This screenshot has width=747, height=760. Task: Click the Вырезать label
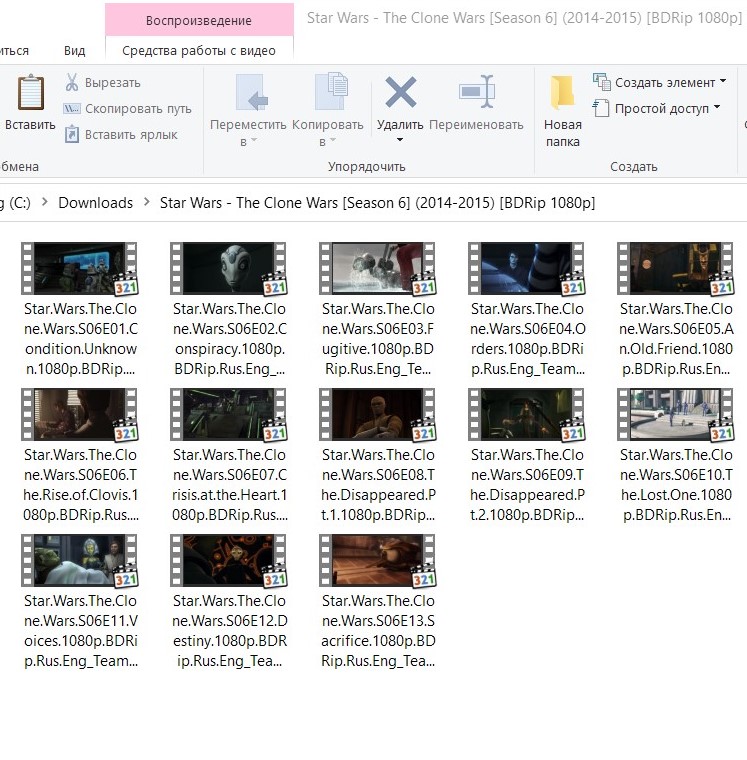[x=112, y=83]
